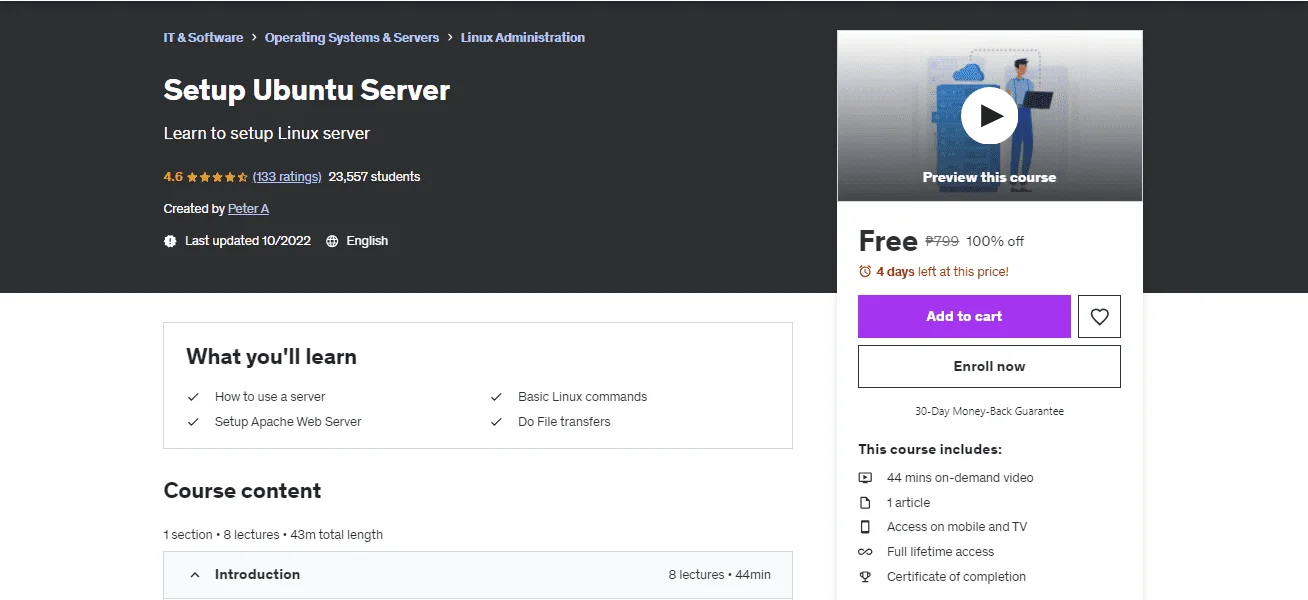This screenshot has height=600, width=1308.
Task: Click checkmark beside Basic Linux commands
Action: (496, 397)
